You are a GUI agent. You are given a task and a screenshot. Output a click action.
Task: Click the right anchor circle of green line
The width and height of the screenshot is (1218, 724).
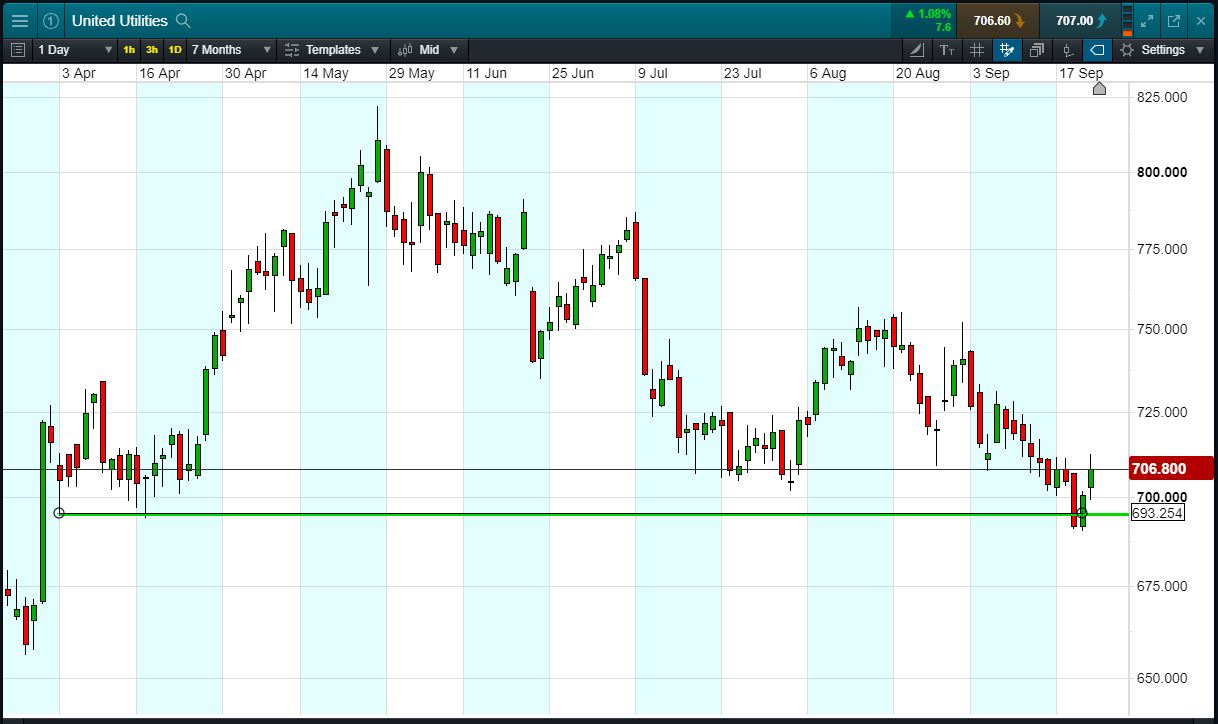pos(1081,513)
